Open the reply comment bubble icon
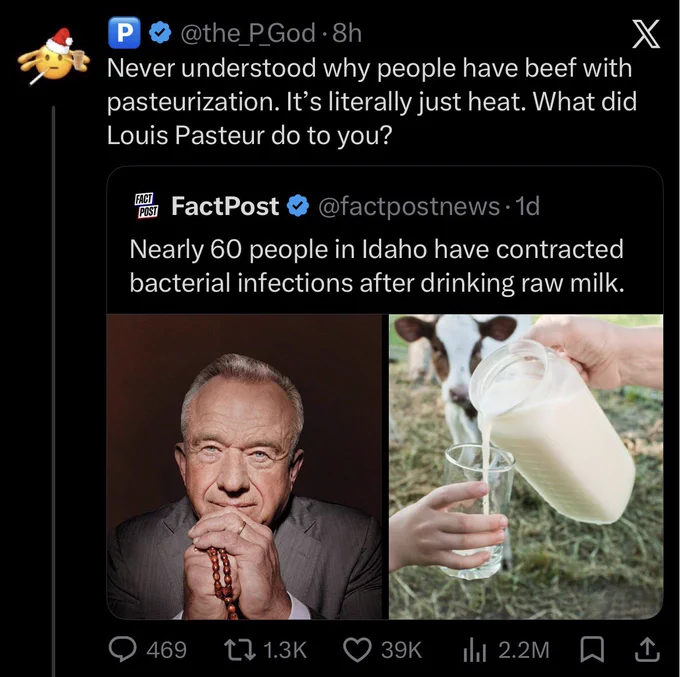The height and width of the screenshot is (677, 680). [x=122, y=649]
